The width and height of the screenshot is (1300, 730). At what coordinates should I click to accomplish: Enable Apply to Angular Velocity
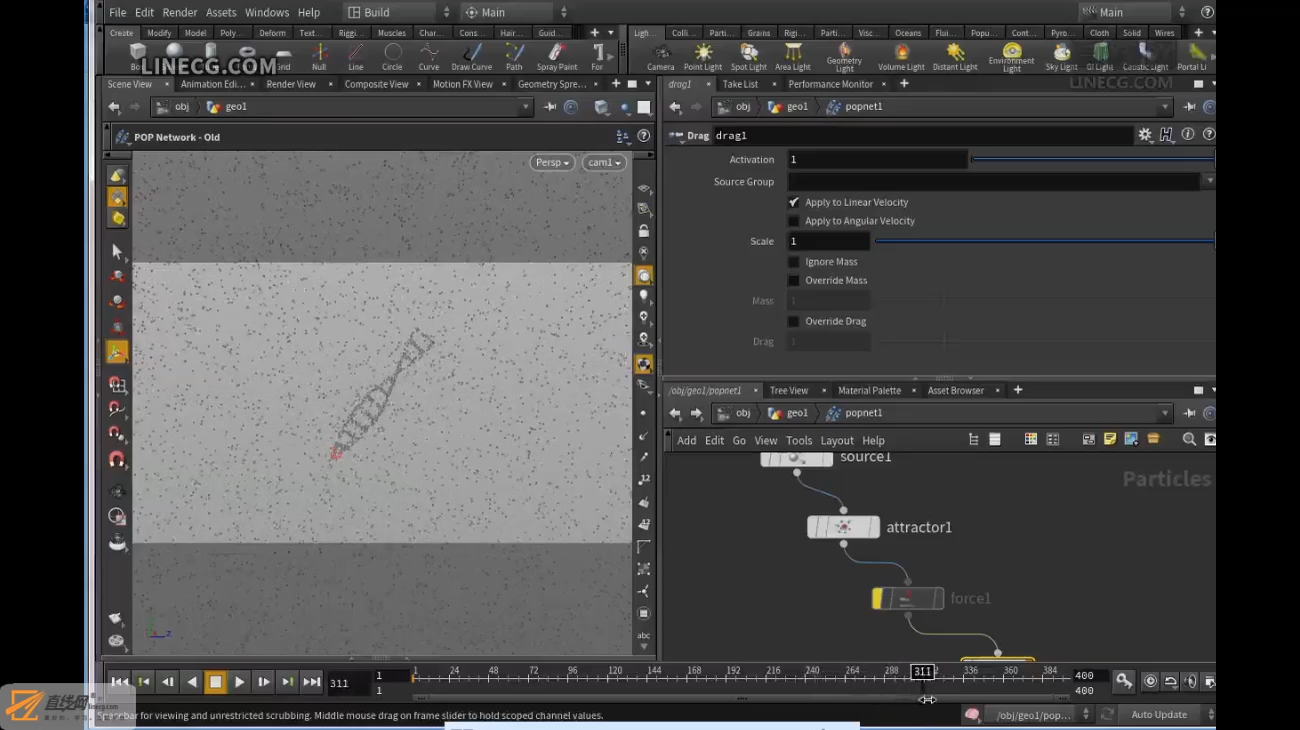794,221
